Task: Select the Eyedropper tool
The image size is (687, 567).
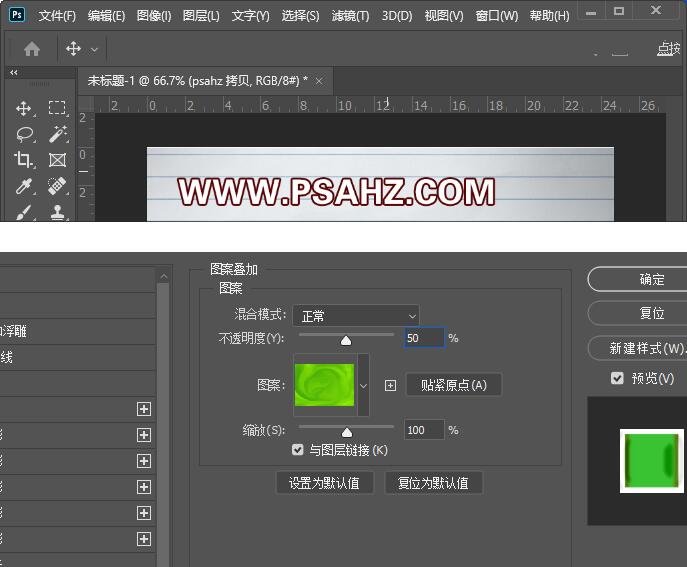Action: pos(24,186)
